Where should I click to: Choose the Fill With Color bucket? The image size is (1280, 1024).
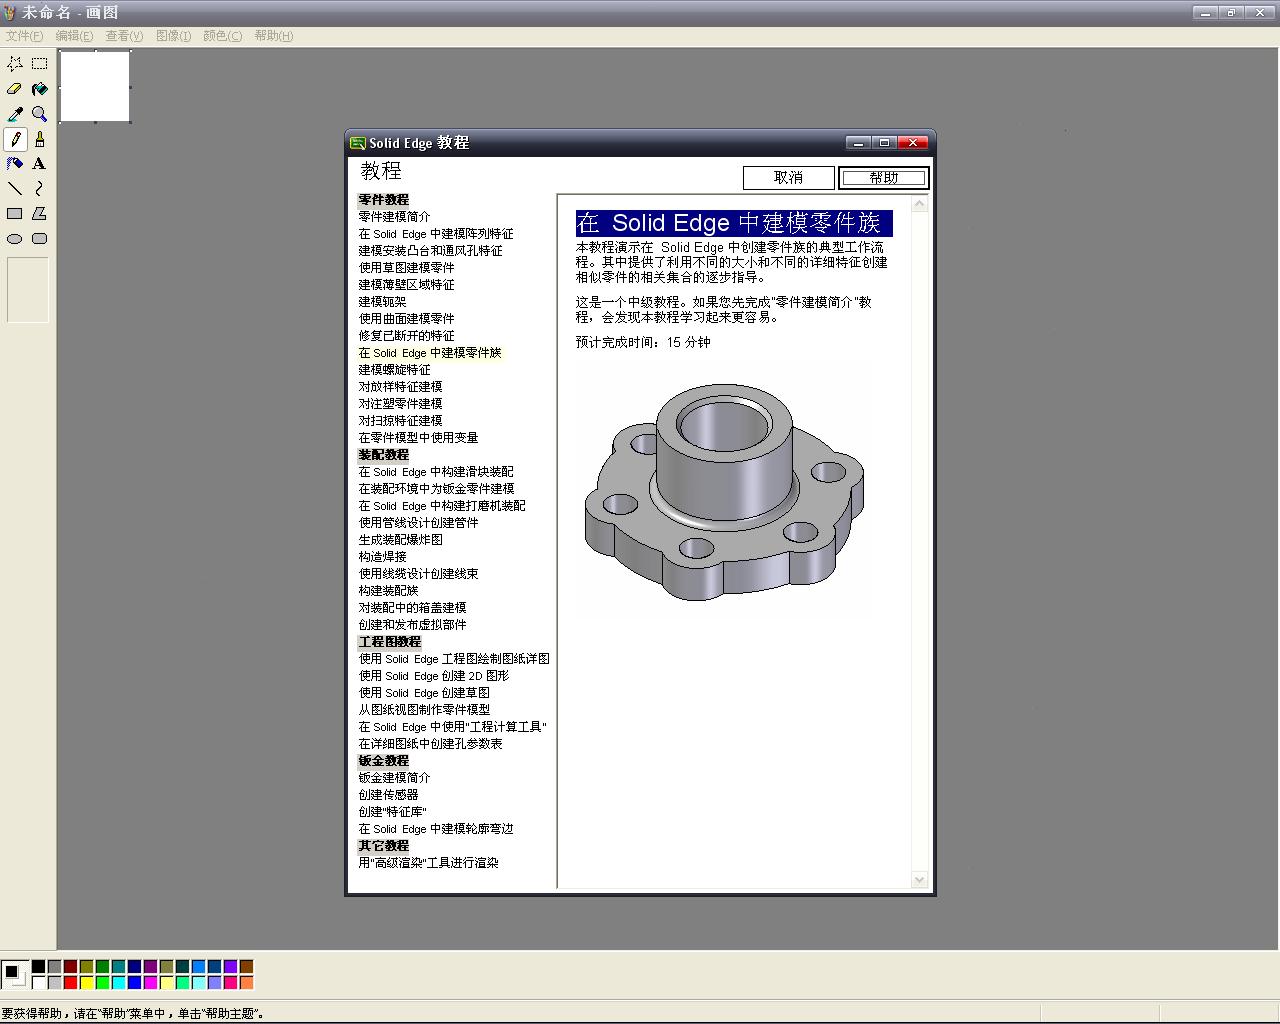click(x=40, y=89)
